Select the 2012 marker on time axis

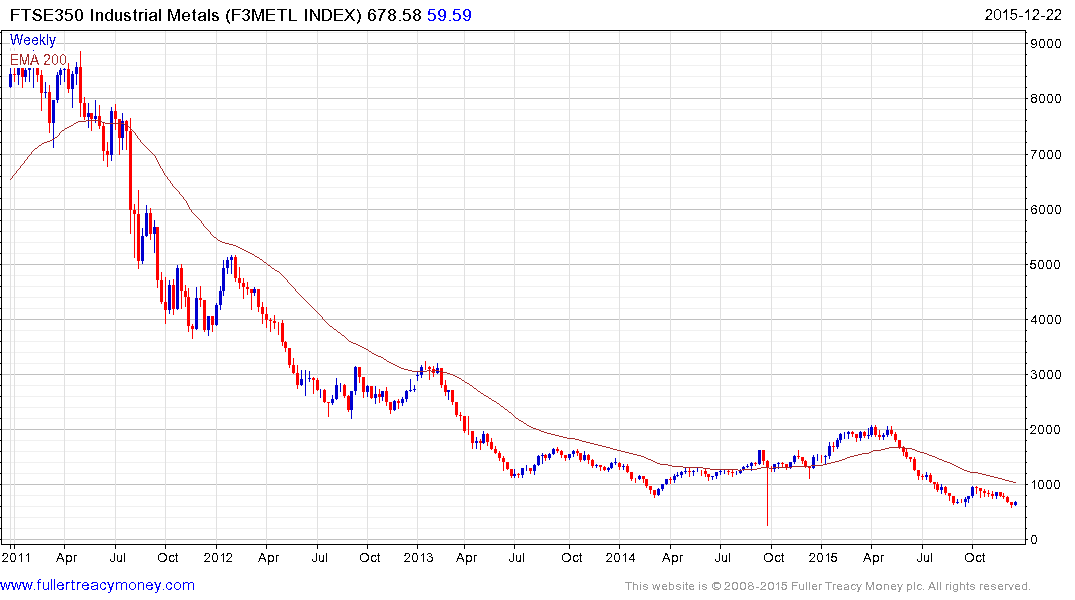tap(217, 556)
